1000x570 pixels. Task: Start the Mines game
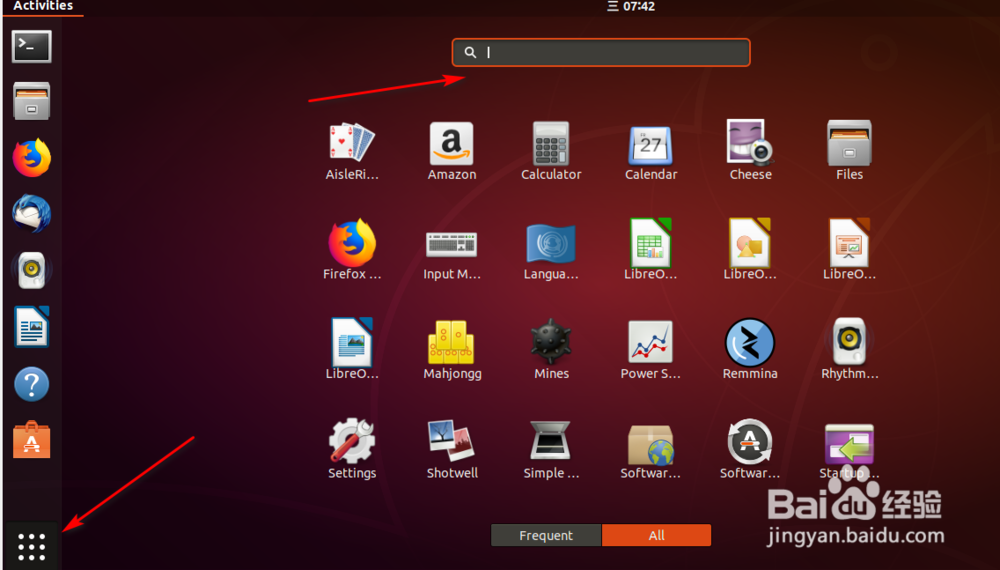(x=551, y=350)
